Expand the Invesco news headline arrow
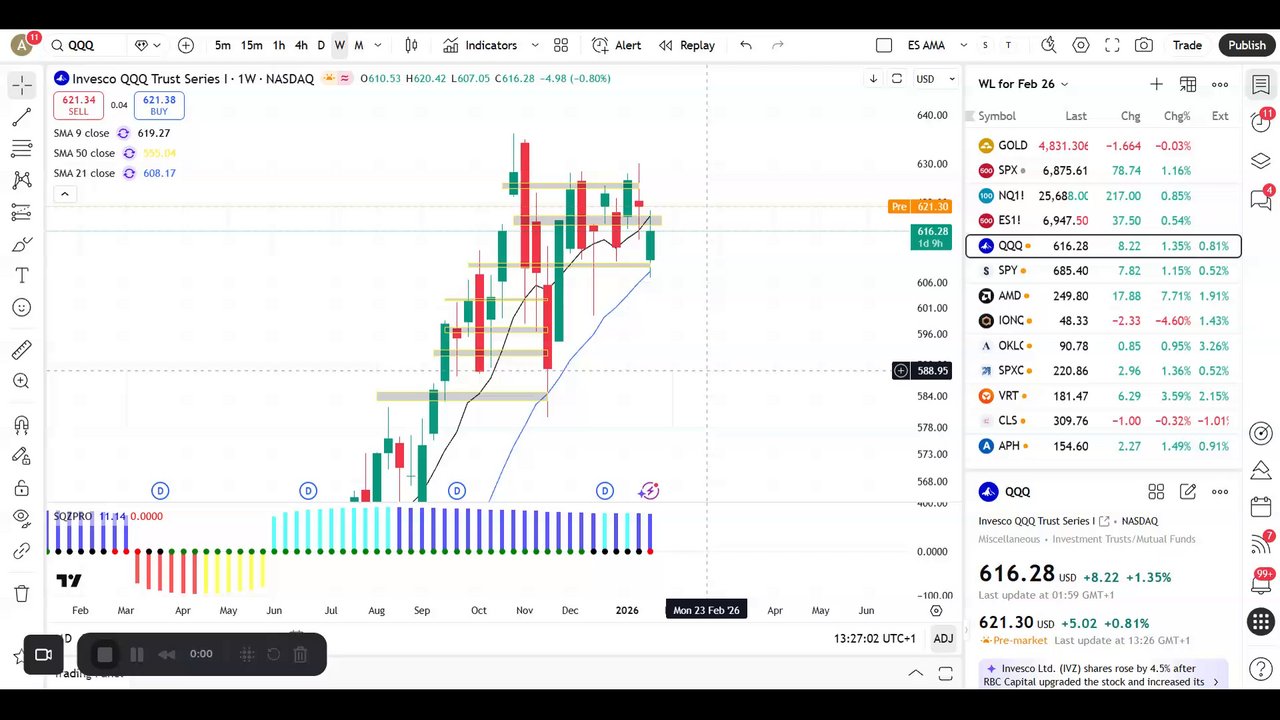This screenshot has height=720, width=1280. 1216,682
